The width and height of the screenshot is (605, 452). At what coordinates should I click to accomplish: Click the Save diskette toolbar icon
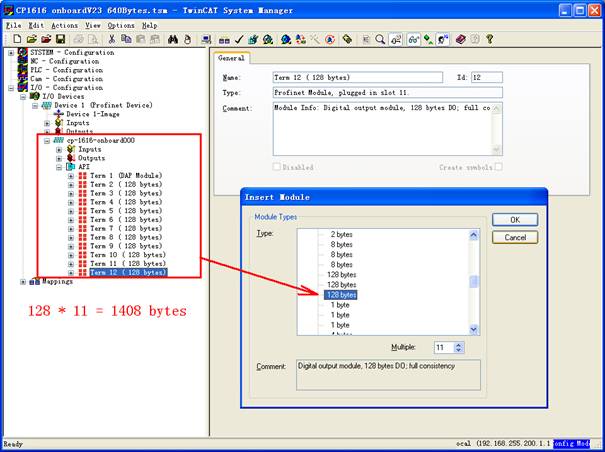60,39
